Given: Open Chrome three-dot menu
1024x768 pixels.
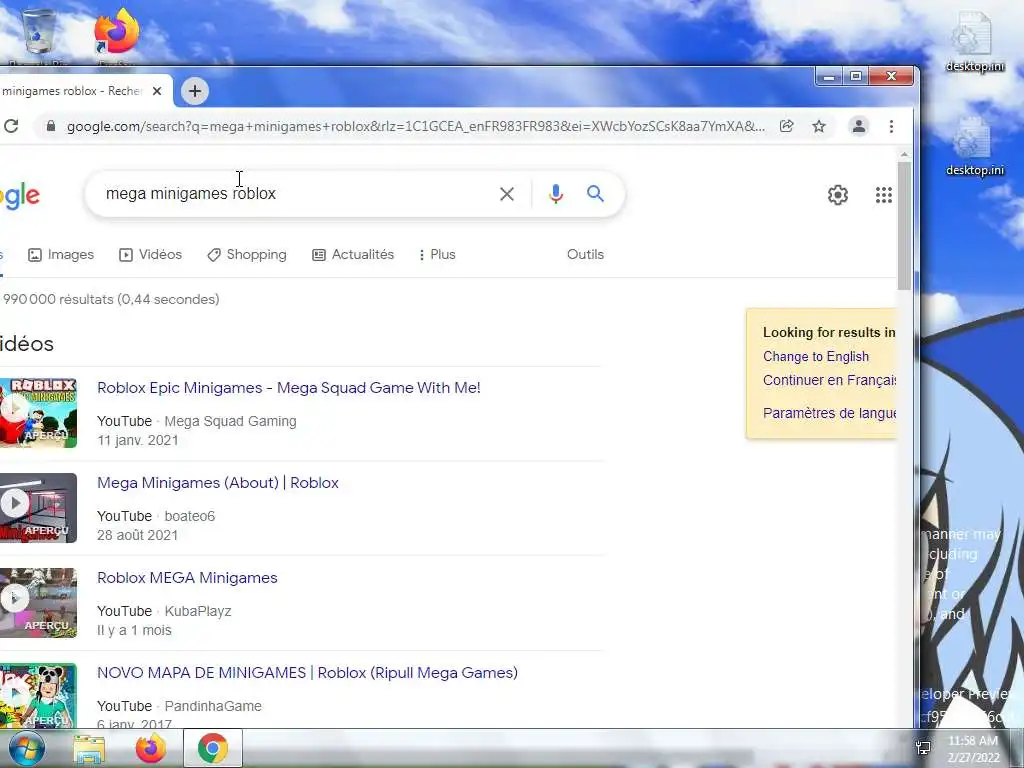Looking at the screenshot, I should click(891, 126).
